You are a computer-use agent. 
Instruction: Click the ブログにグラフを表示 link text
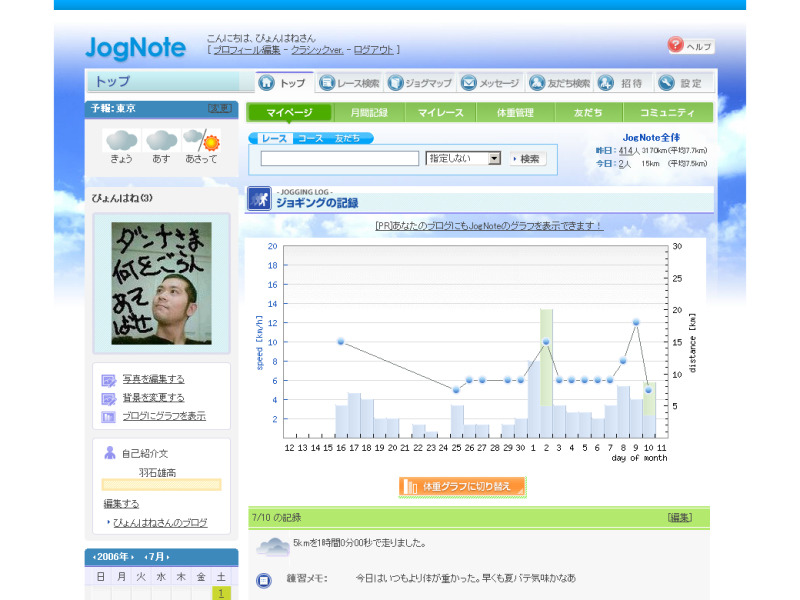tap(164, 416)
